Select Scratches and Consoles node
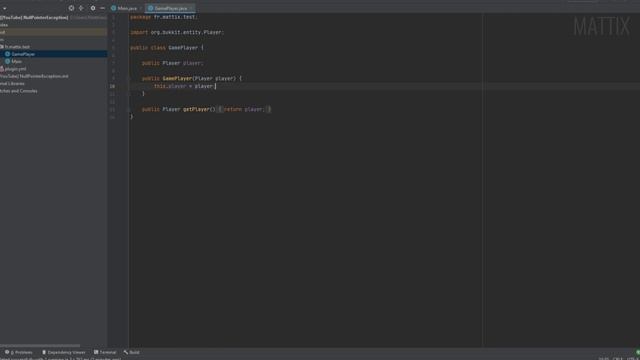This screenshot has width=640, height=360. [x=19, y=91]
